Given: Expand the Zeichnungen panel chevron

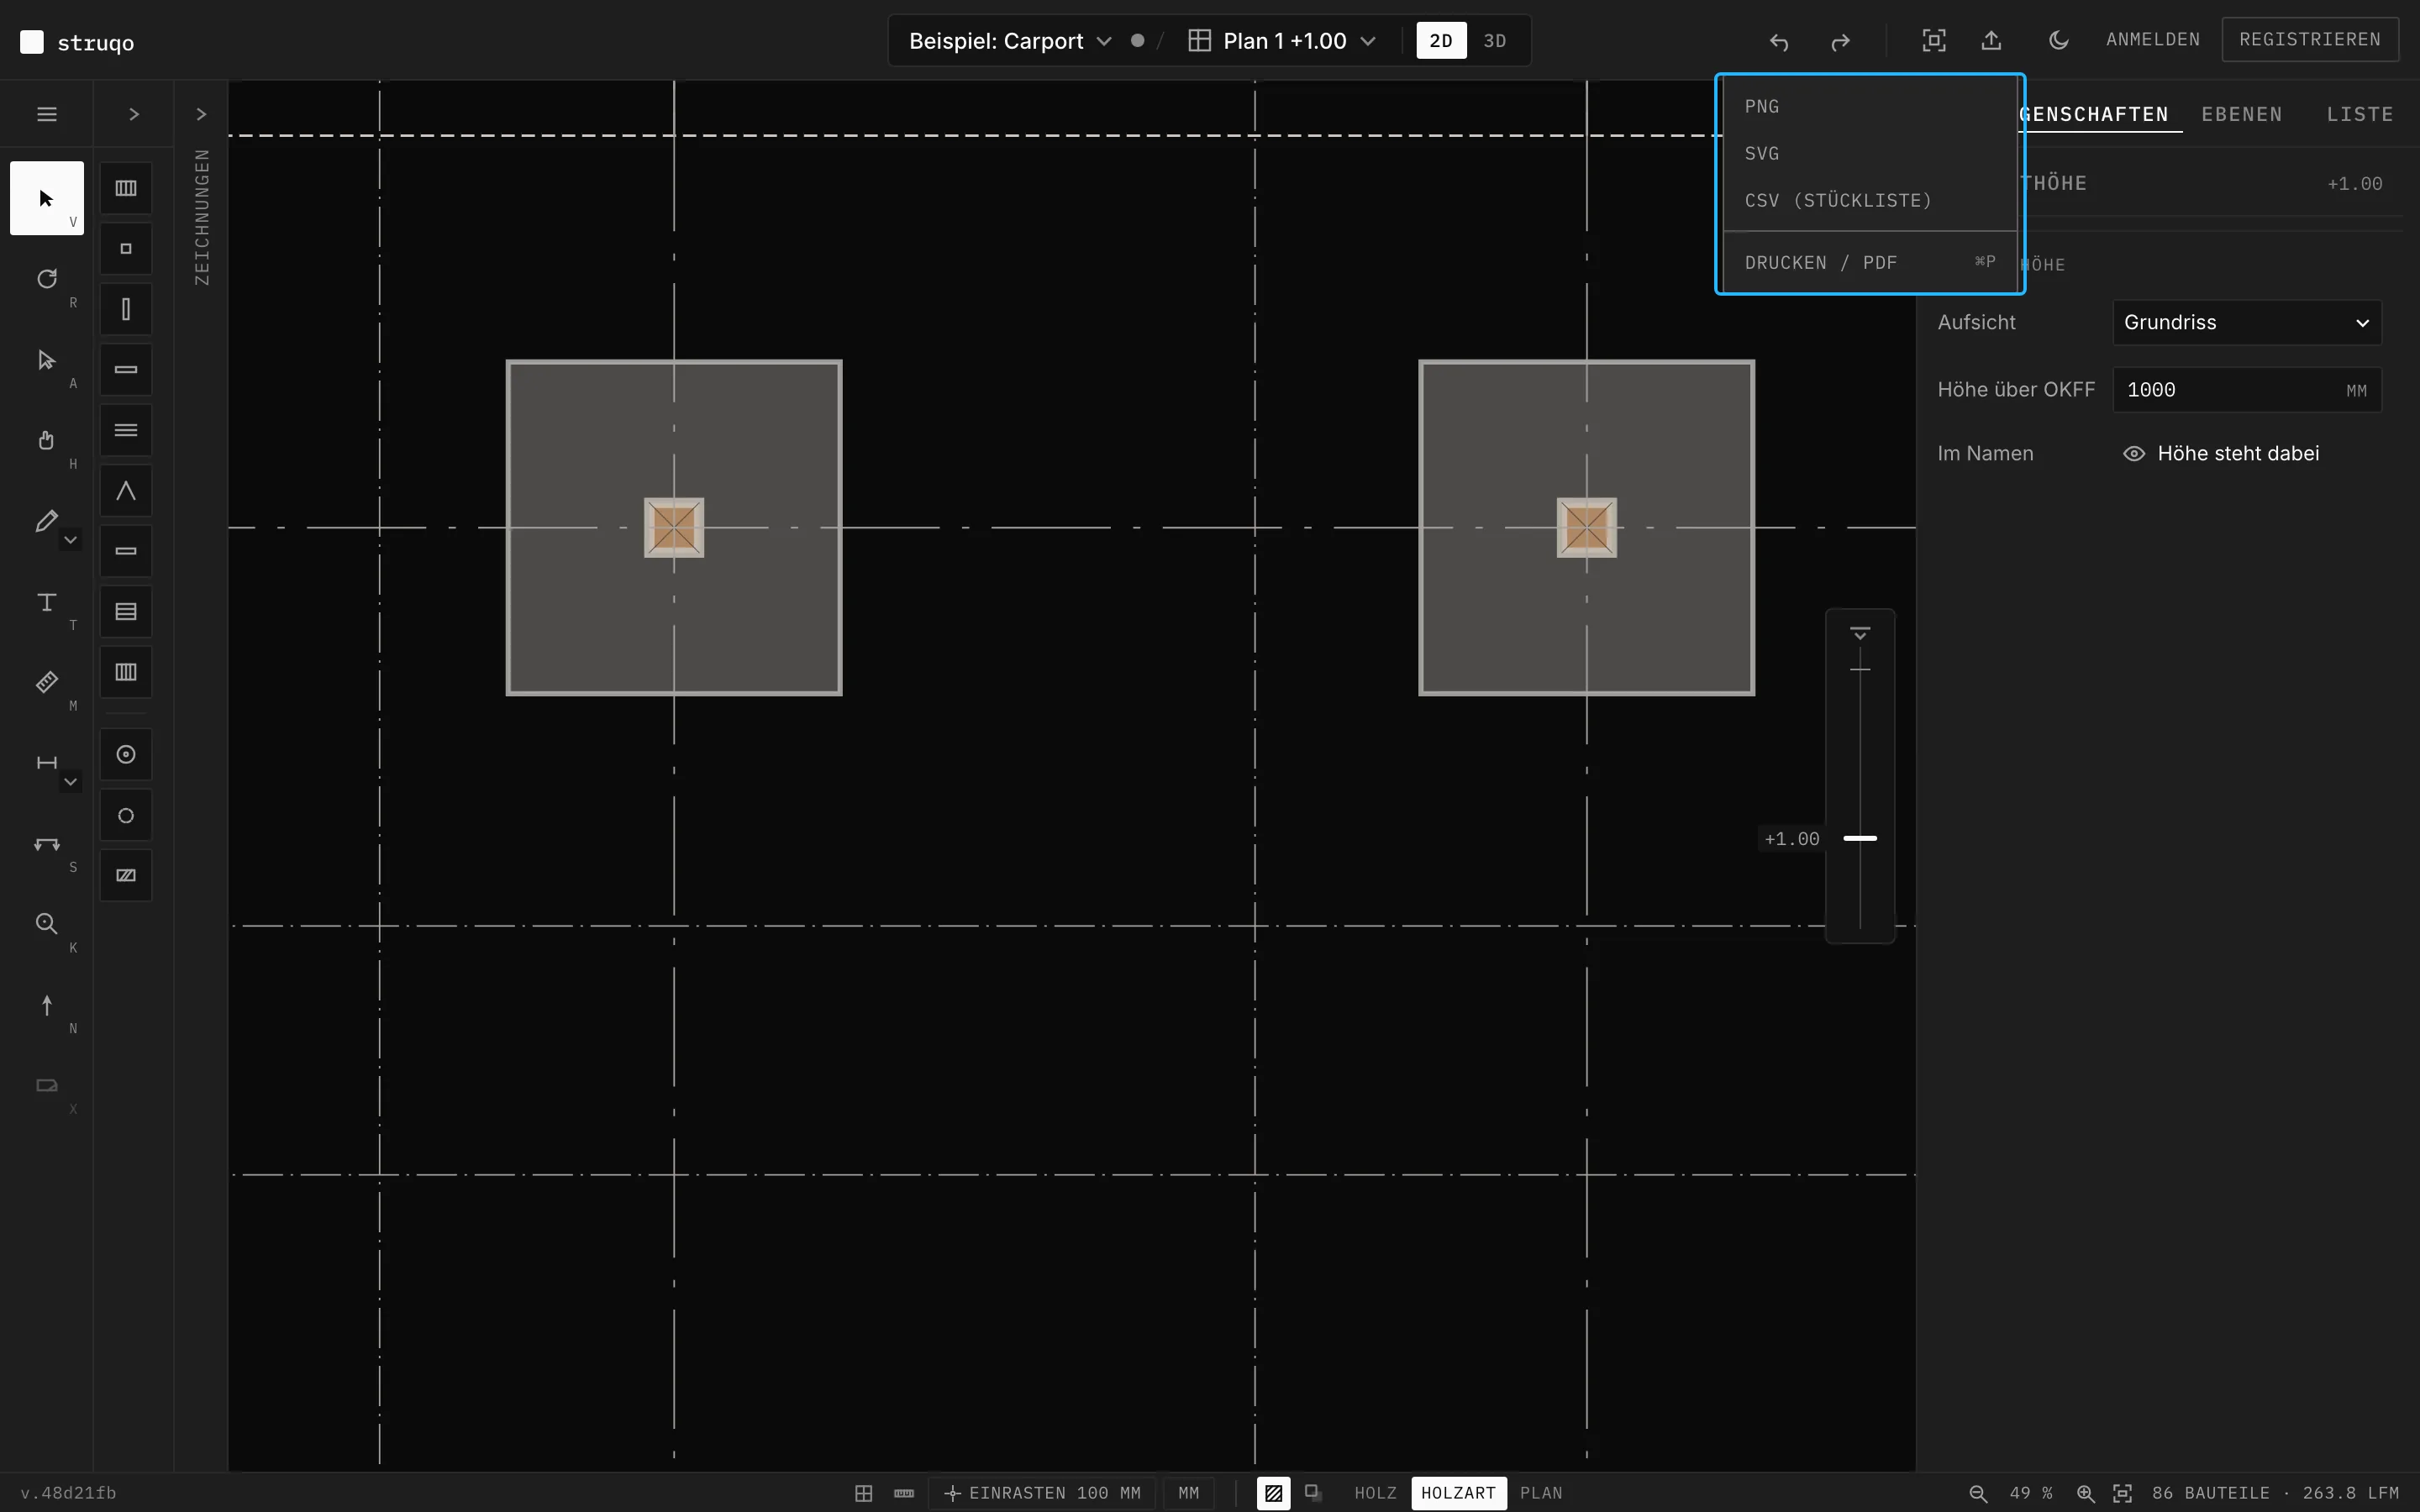Looking at the screenshot, I should click(x=201, y=114).
